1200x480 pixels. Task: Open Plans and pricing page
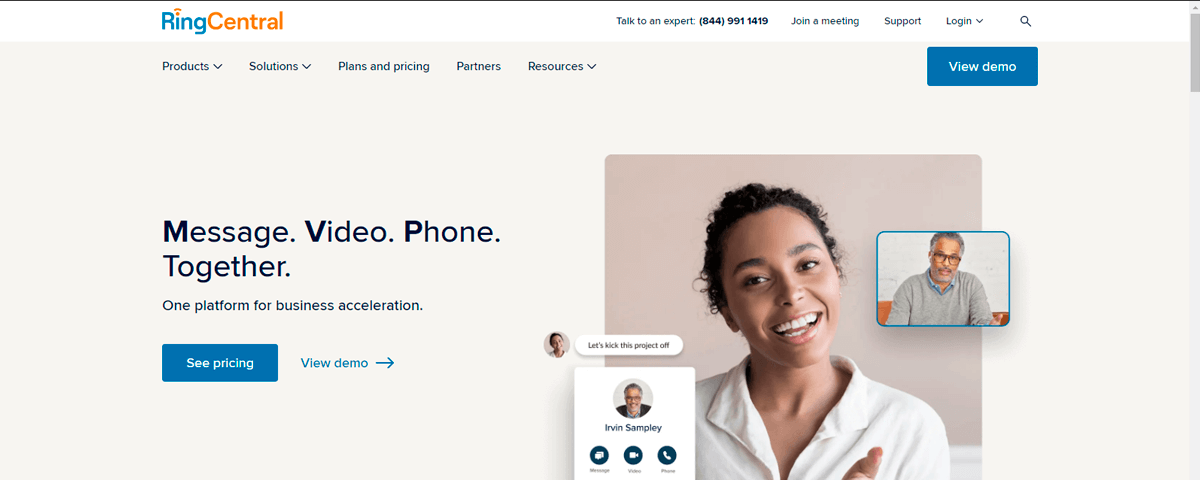(384, 66)
